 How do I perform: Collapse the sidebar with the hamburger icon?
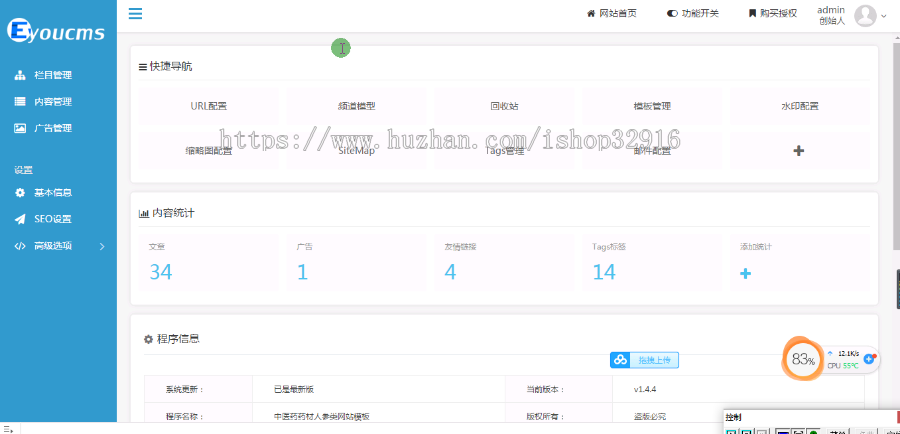[x=135, y=14]
